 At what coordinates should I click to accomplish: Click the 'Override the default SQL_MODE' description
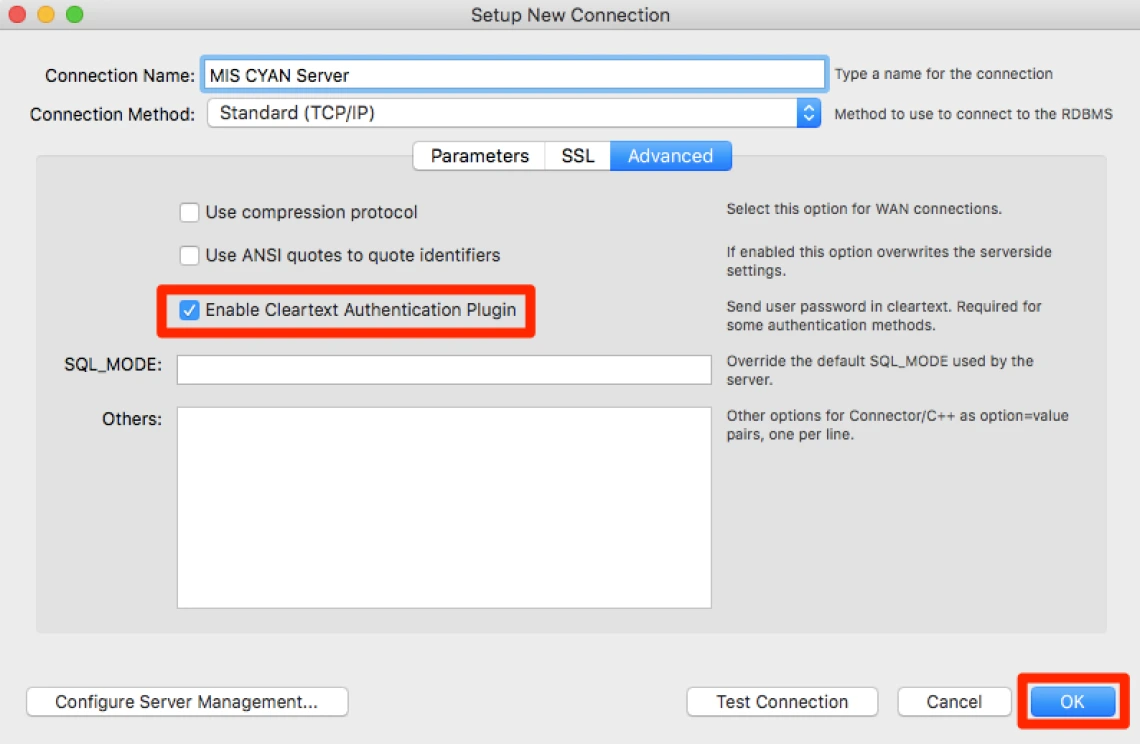click(x=880, y=370)
